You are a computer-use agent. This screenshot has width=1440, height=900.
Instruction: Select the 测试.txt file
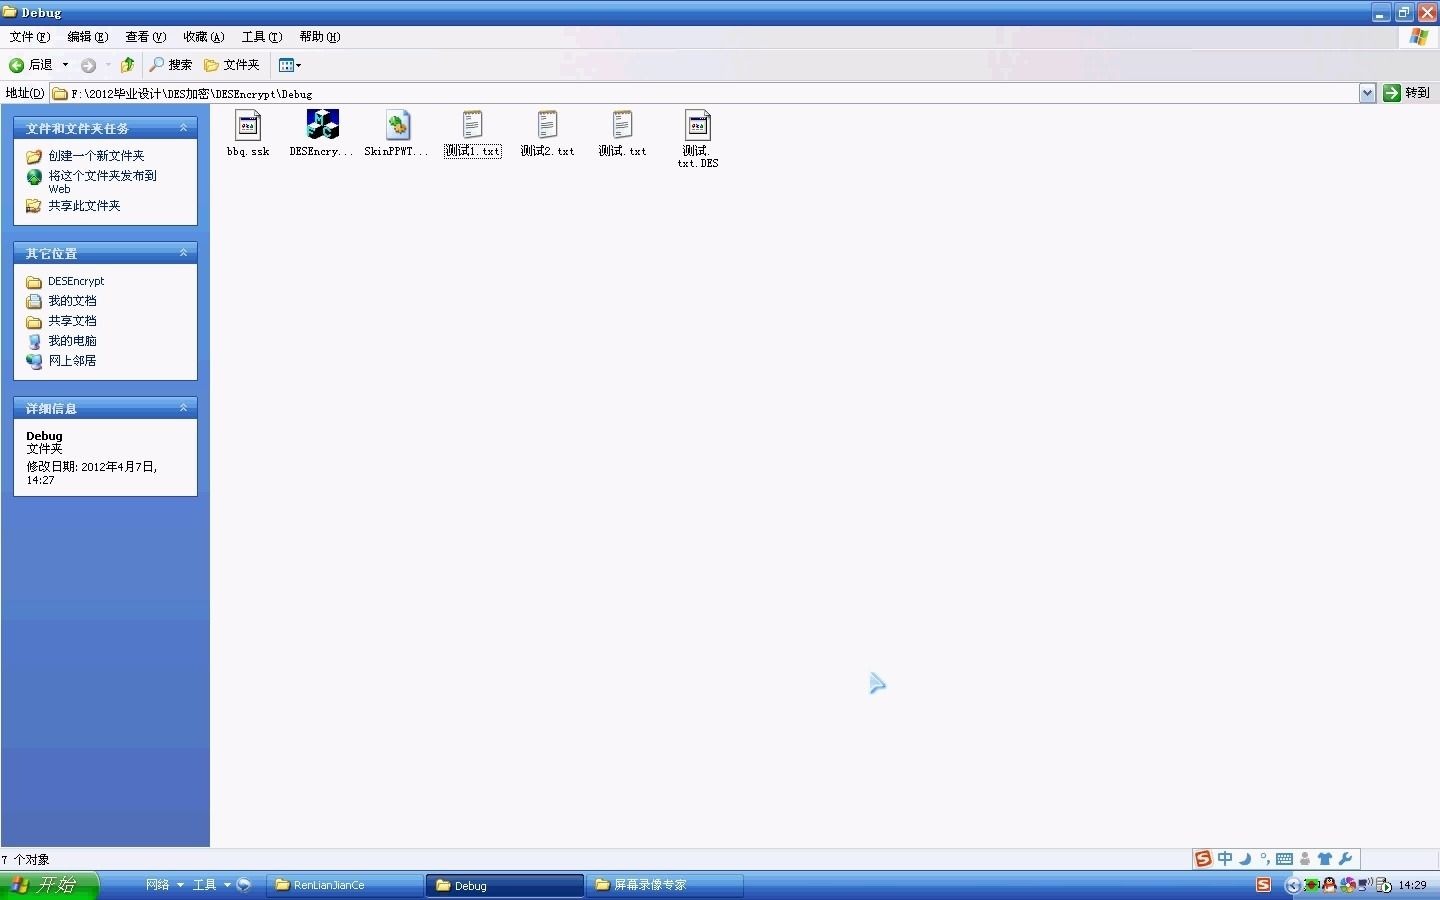point(622,134)
